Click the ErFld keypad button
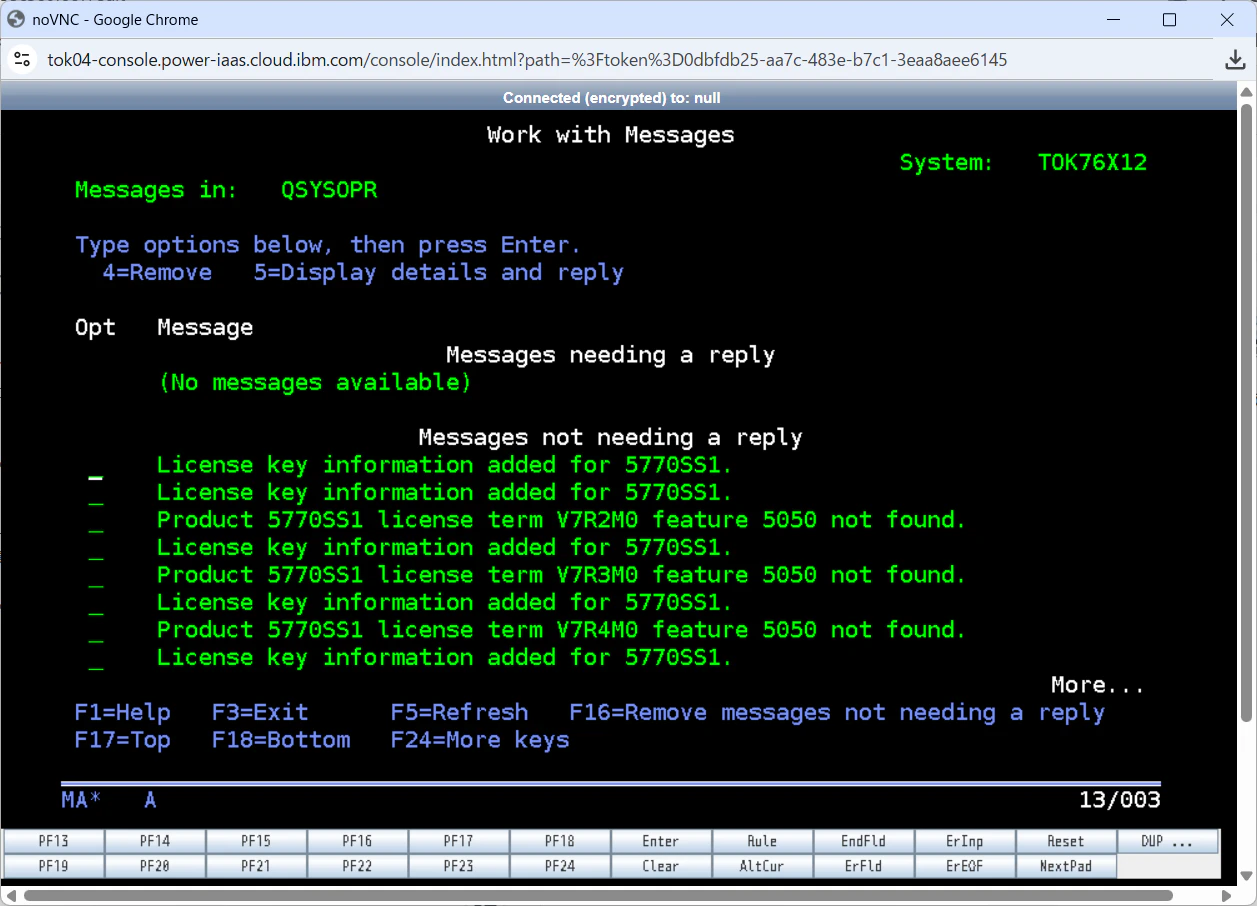Image resolution: width=1257 pixels, height=906 pixels. tap(863, 866)
